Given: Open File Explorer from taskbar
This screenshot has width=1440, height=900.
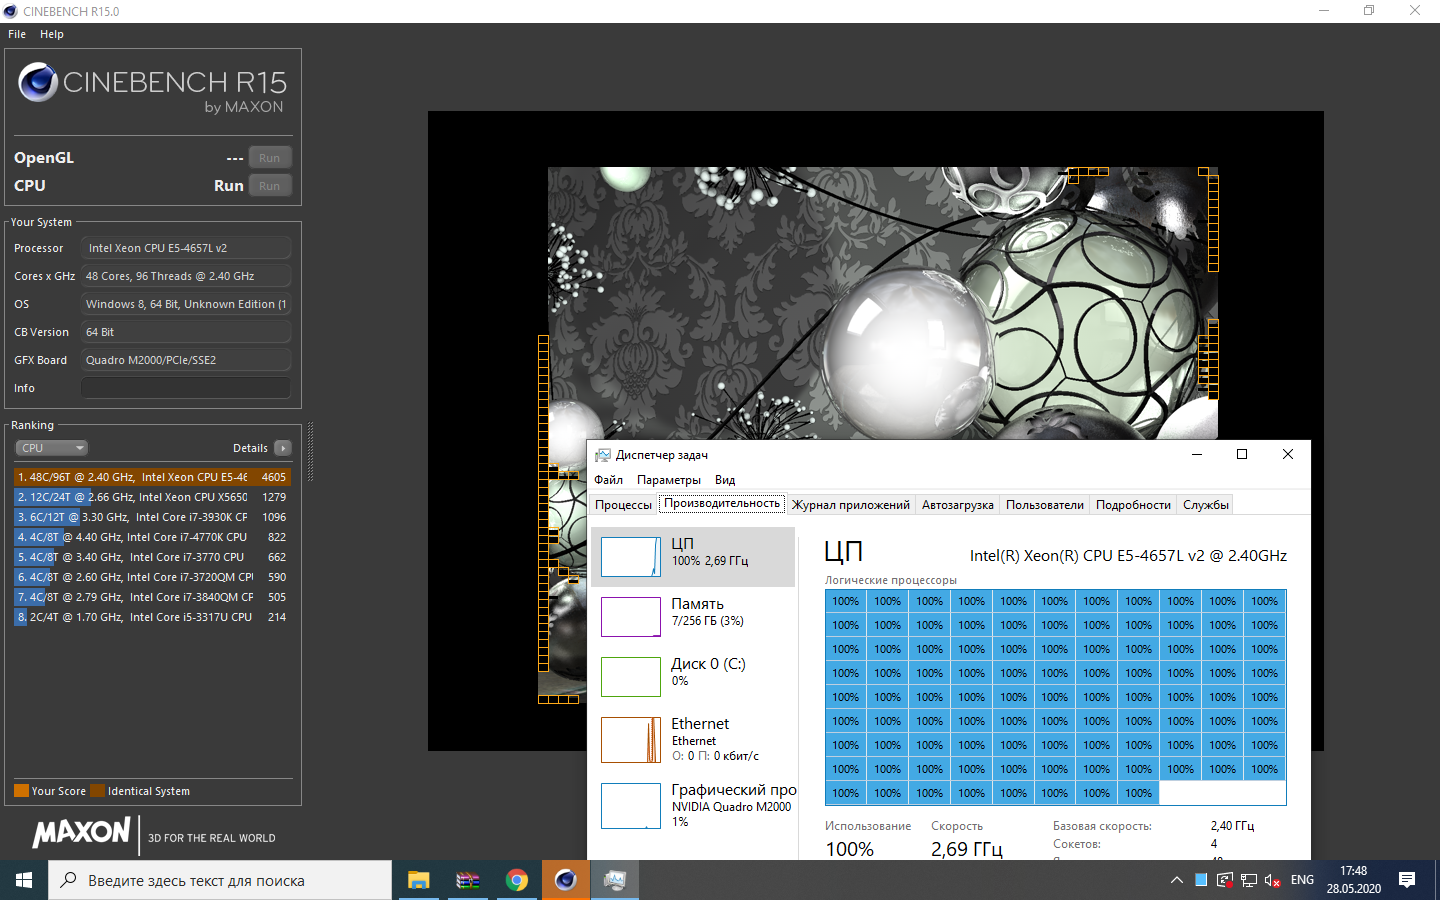Looking at the screenshot, I should pos(418,880).
